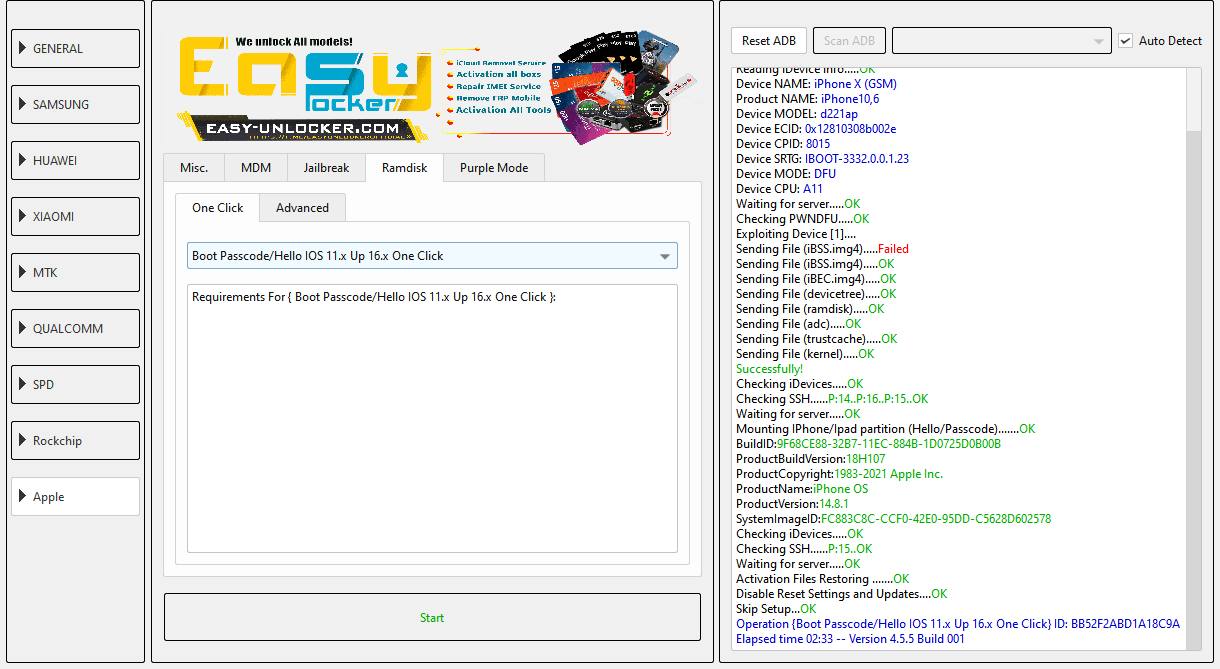Click the 'Activation Files Restoring' log line
1220x669 pixels.
[x=822, y=578]
